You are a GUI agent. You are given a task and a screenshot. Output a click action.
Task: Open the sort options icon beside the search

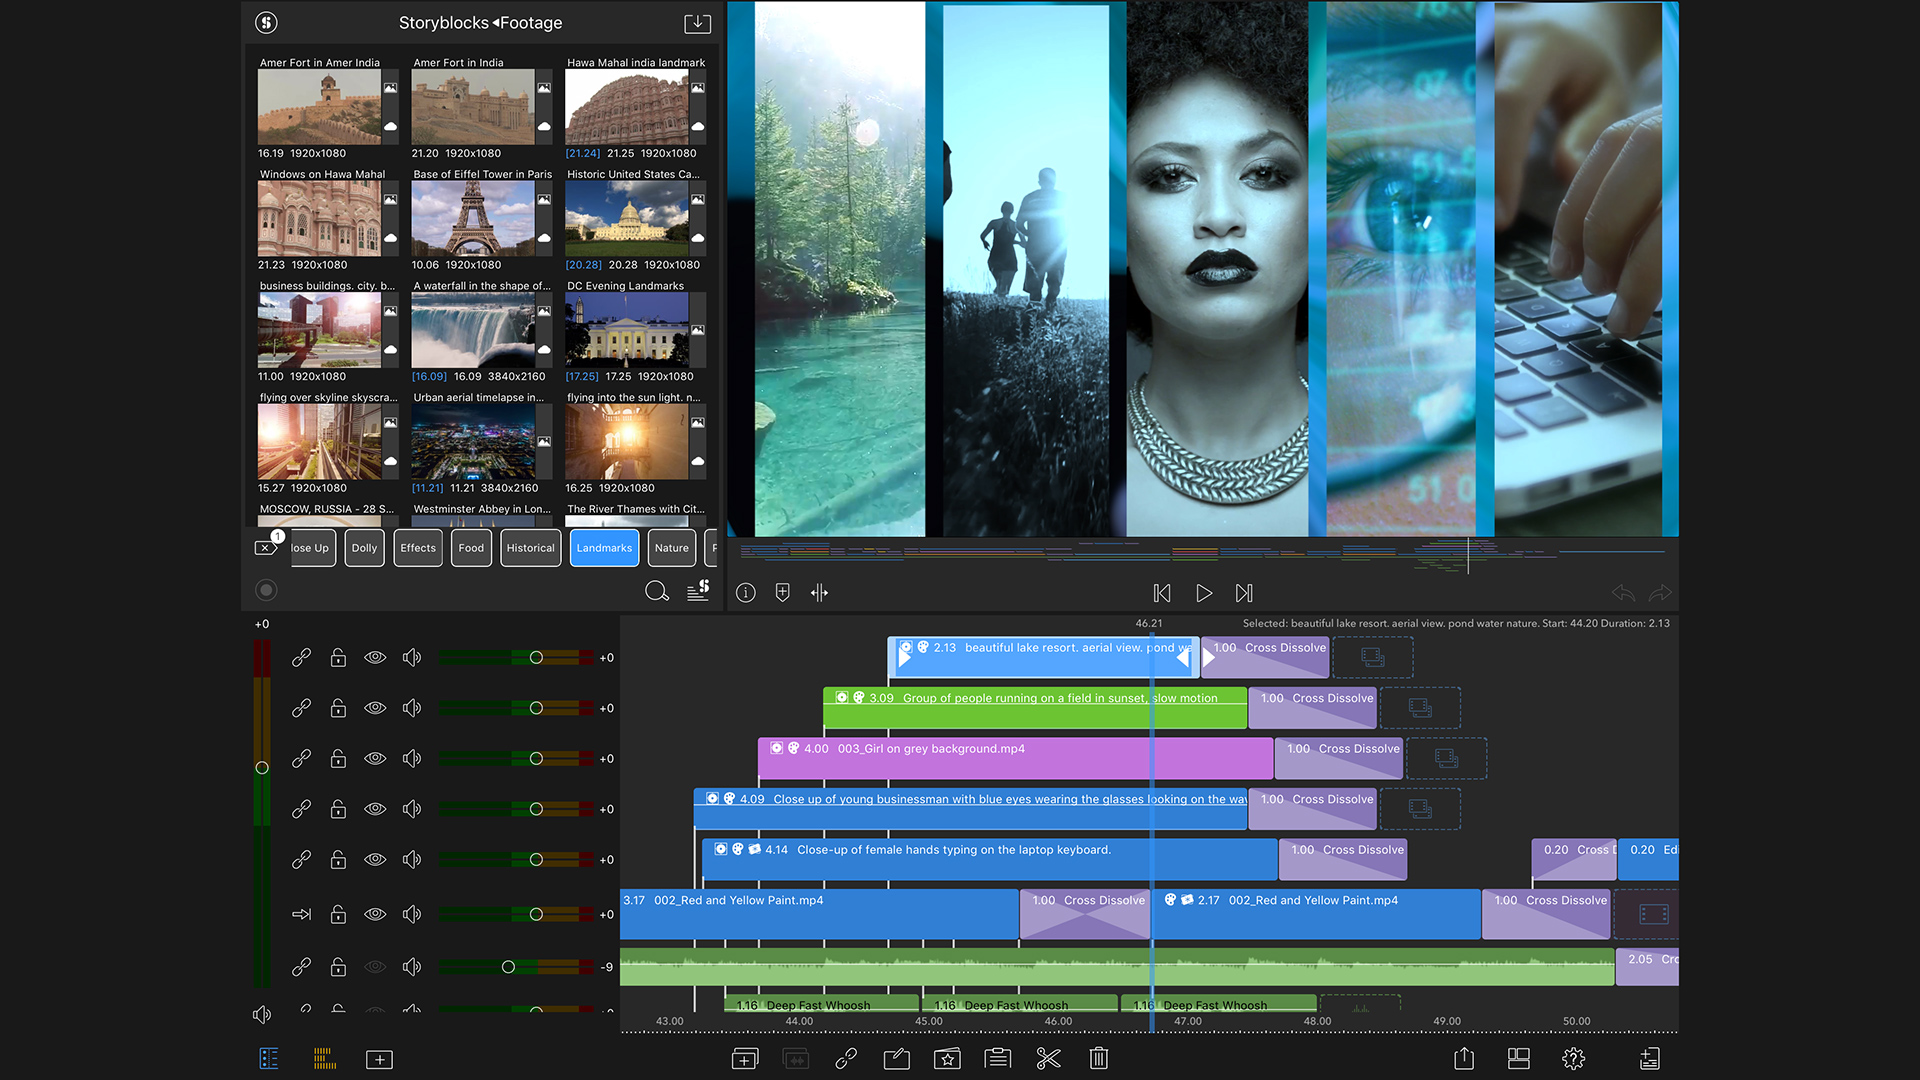pyautogui.click(x=698, y=591)
